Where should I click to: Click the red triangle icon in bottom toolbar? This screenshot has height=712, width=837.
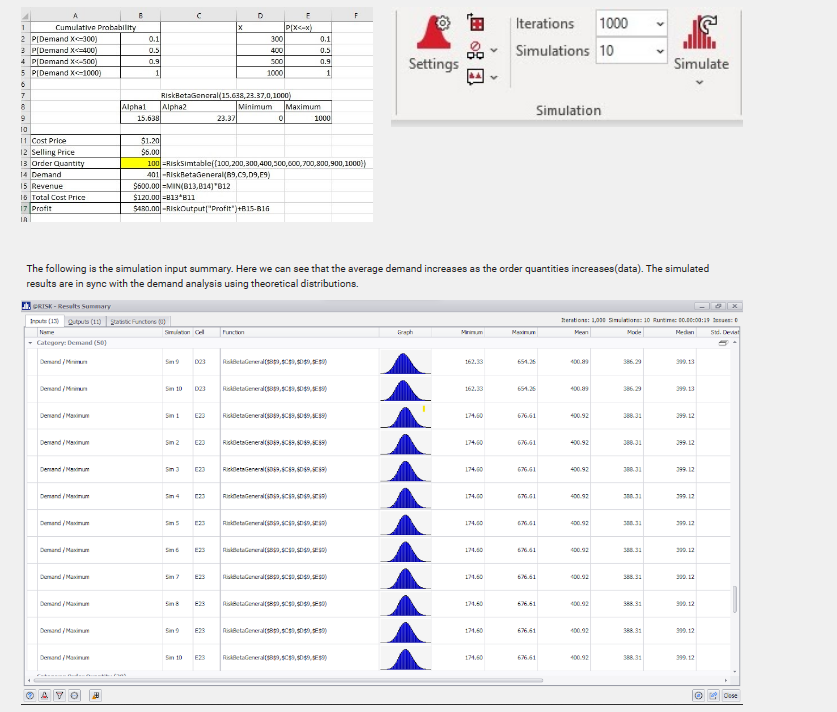click(46, 696)
